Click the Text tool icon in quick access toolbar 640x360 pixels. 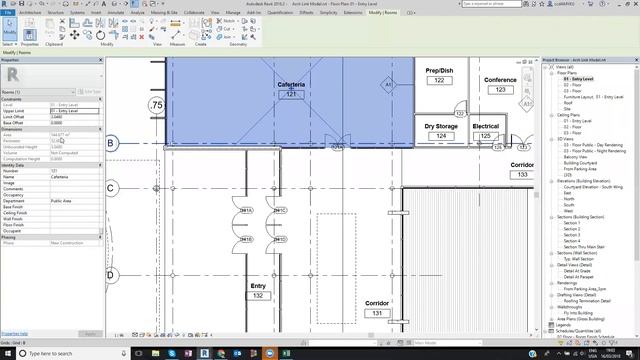click(104, 4)
